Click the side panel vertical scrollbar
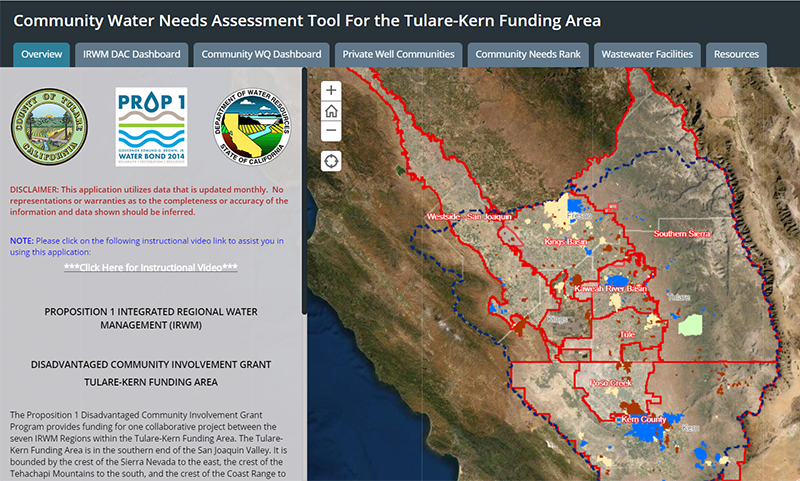The image size is (800, 481). (305, 191)
